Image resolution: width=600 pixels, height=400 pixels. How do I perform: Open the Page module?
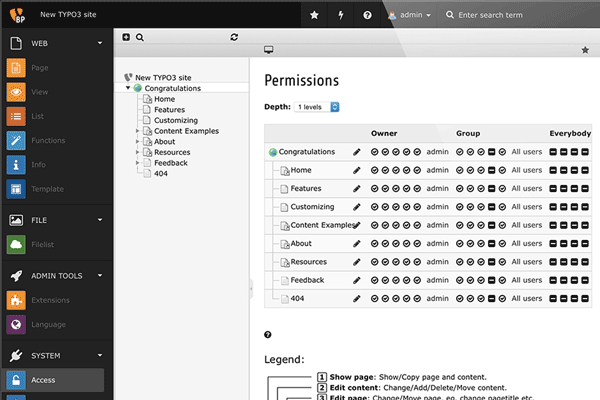[40, 68]
